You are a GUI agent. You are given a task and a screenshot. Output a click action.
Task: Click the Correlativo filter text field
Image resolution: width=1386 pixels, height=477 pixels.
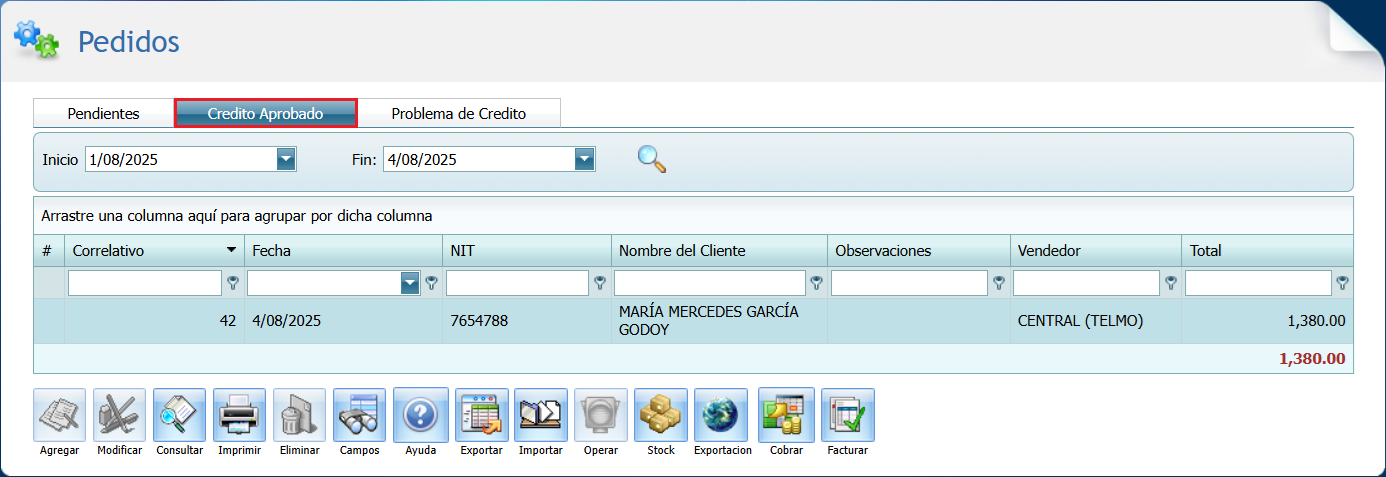[x=145, y=283]
